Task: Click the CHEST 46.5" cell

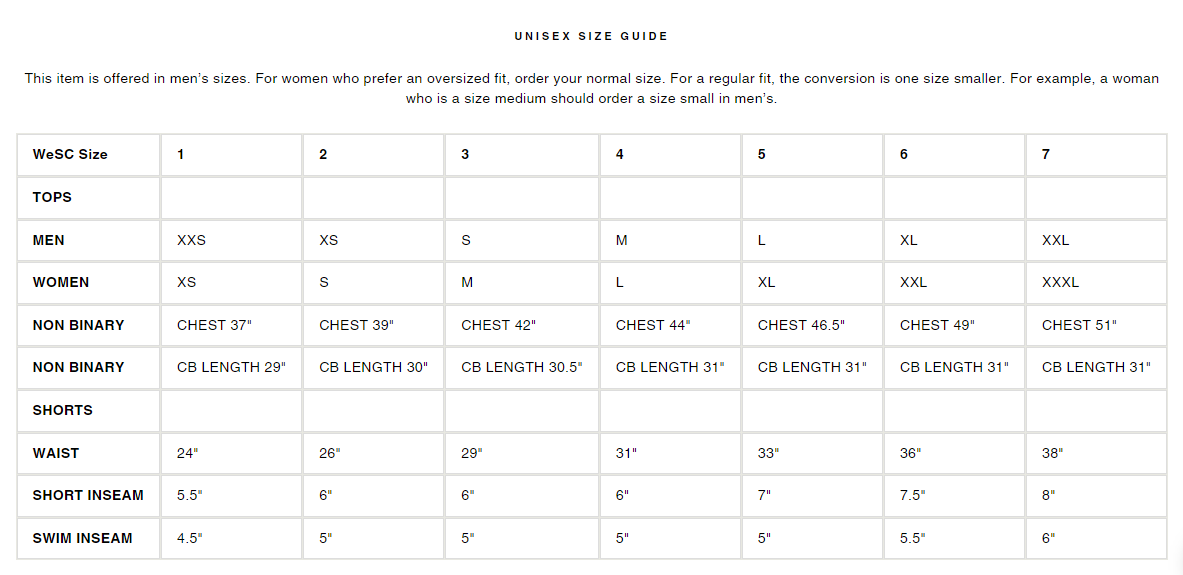Action: [x=801, y=326]
